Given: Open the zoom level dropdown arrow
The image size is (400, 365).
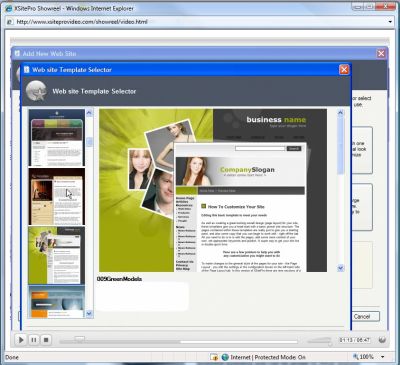Looking at the screenshot, I should coord(383,357).
